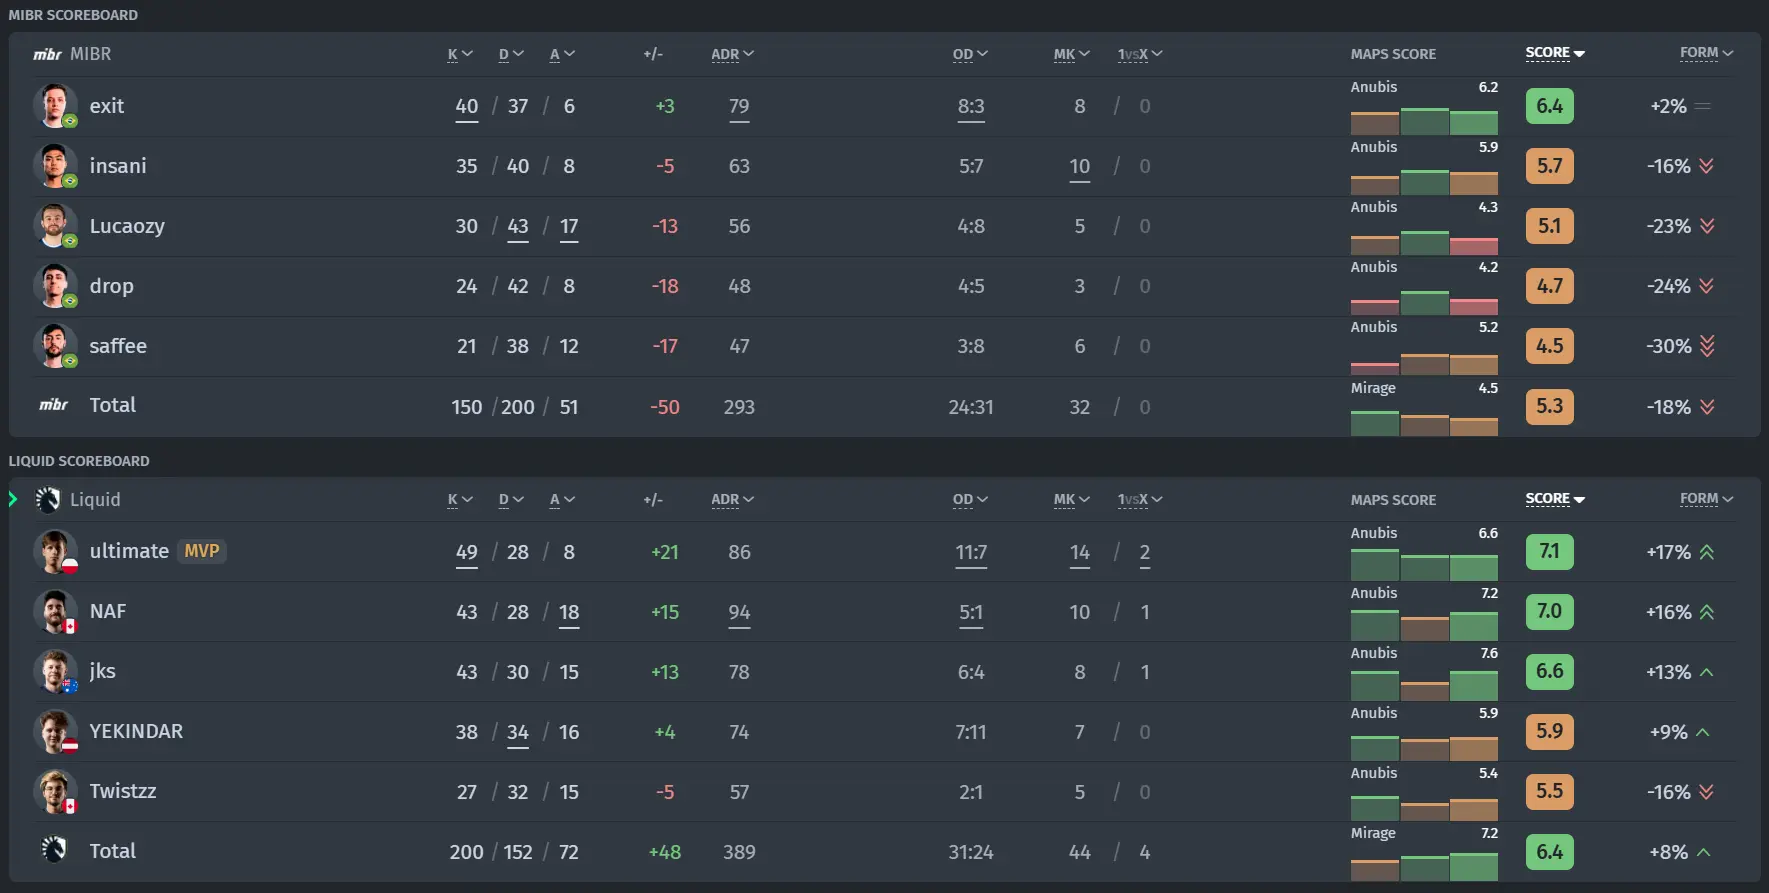Click jks's Anubis map score bars
This screenshot has width=1769, height=893.
pyautogui.click(x=1424, y=686)
